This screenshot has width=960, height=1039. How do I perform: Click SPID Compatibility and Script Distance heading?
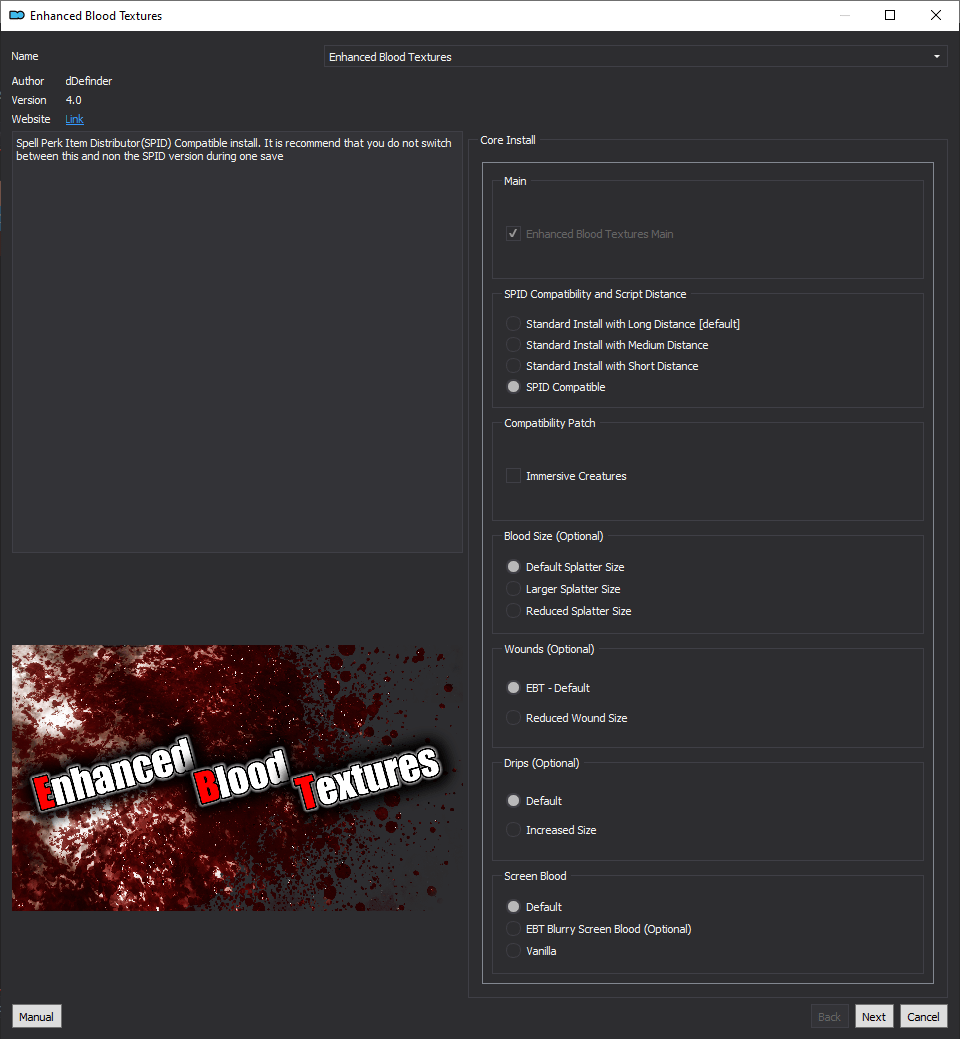595,294
